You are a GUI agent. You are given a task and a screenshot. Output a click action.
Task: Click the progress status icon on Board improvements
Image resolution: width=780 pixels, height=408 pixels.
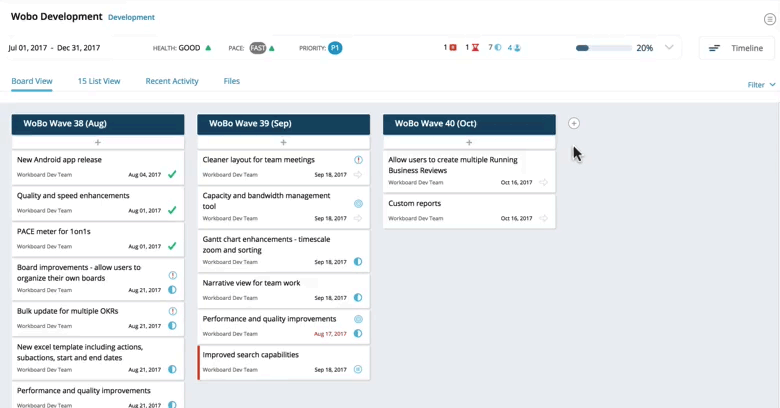172,290
